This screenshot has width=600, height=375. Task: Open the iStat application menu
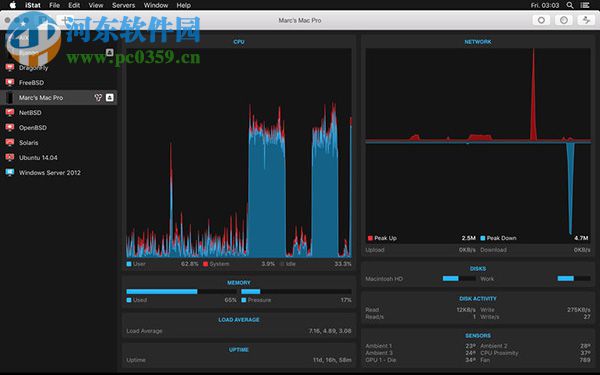coord(33,5)
